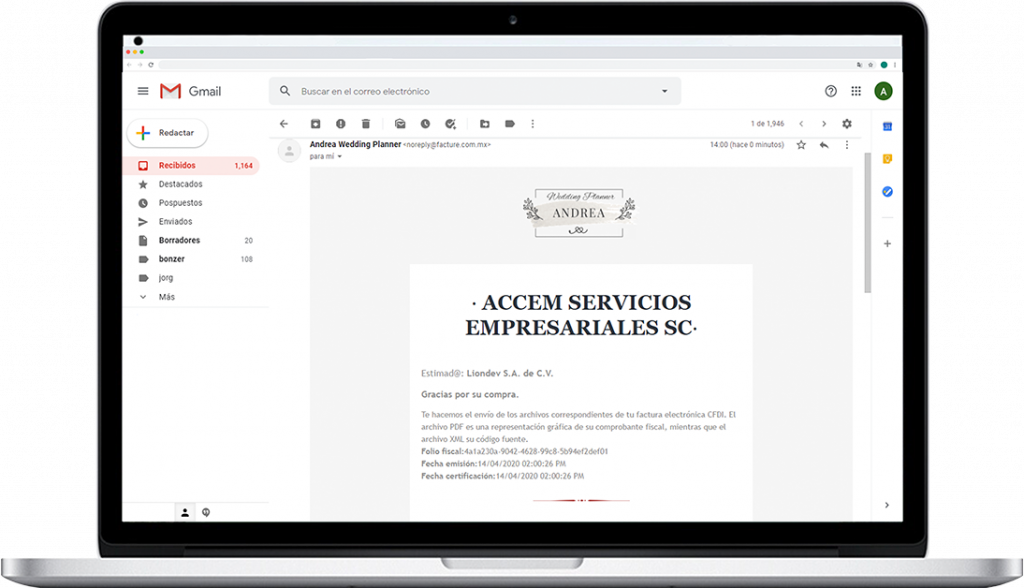Expand recipient details next to 'para mí'
Screen dimensions: 1024x588
(340, 157)
